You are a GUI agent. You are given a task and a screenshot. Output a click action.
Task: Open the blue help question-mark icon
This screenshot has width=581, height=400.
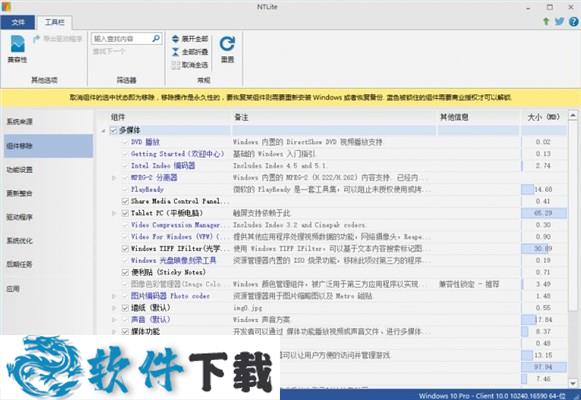click(574, 21)
